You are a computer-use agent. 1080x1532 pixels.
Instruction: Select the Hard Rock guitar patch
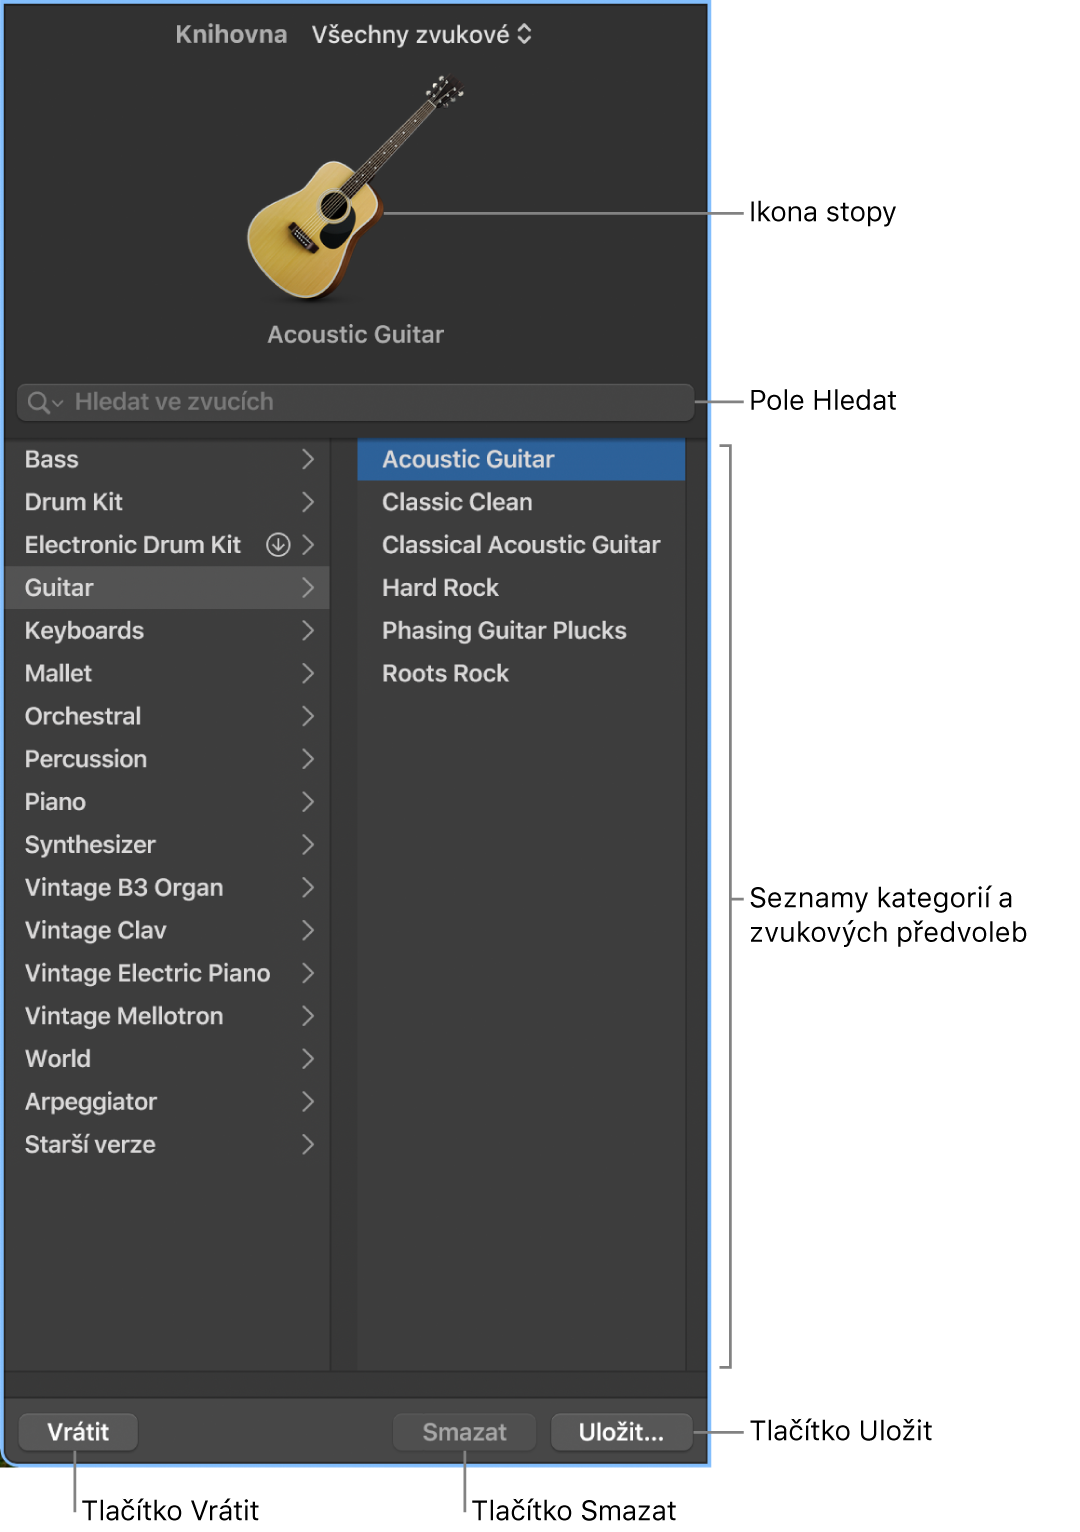tap(440, 588)
